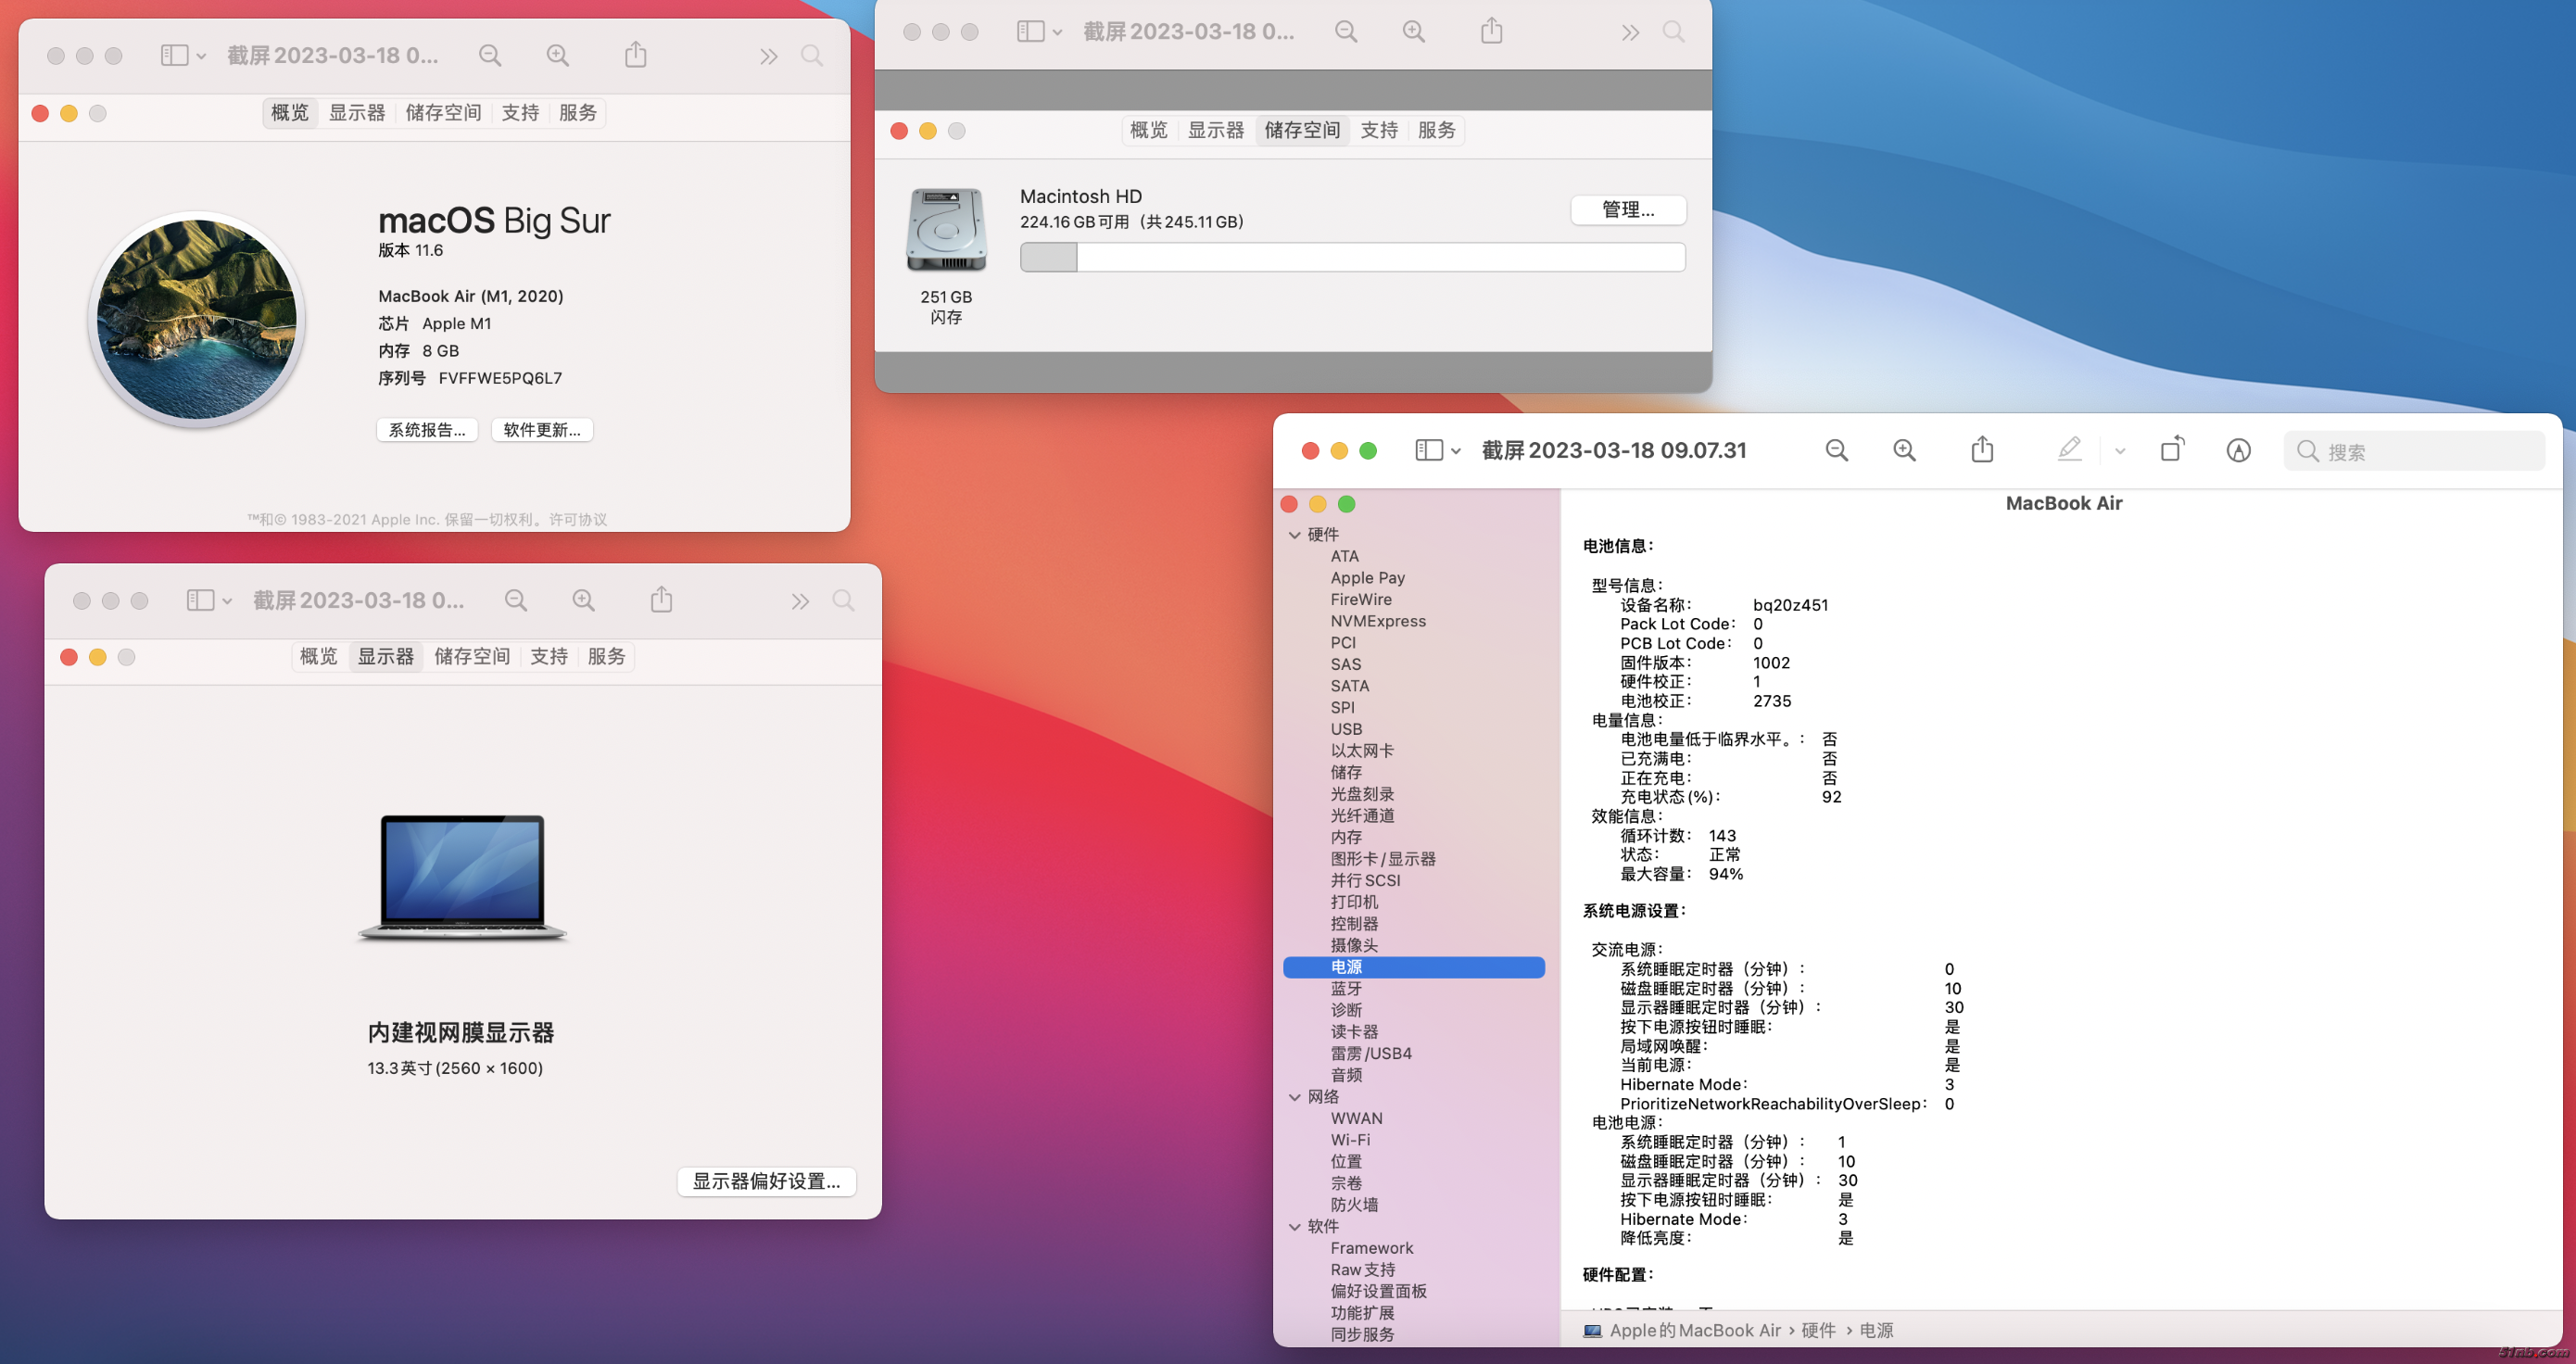The image size is (2576, 1364).
Task: Select 电源 in the hardware sidebar
Action: click(1413, 967)
